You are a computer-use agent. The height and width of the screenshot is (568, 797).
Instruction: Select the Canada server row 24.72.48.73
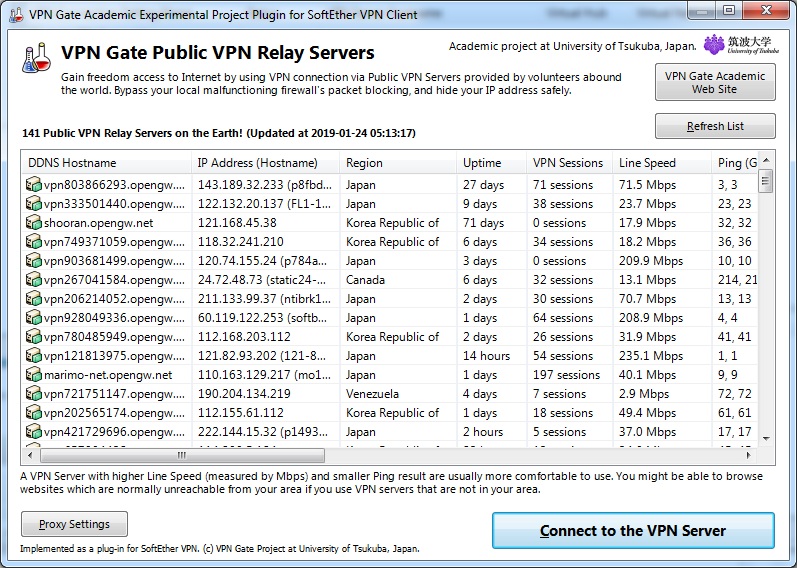pyautogui.click(x=400, y=280)
